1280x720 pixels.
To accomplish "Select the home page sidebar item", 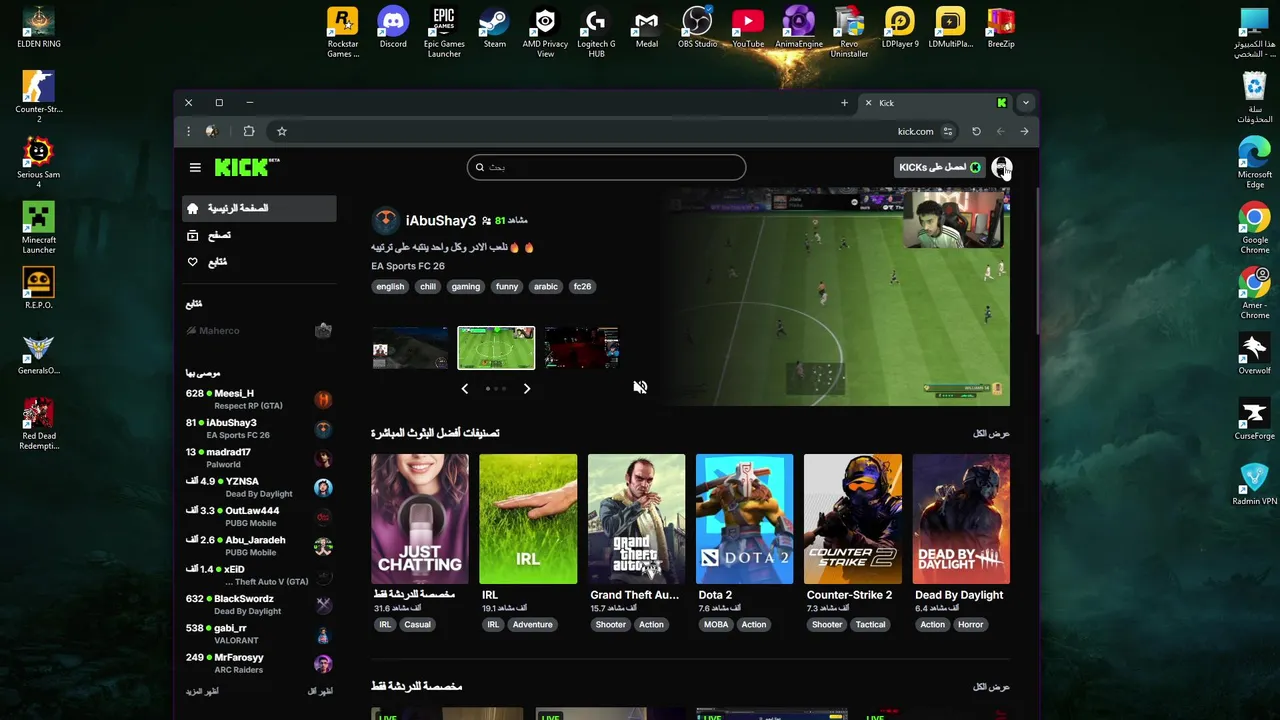I will click(x=259, y=208).
